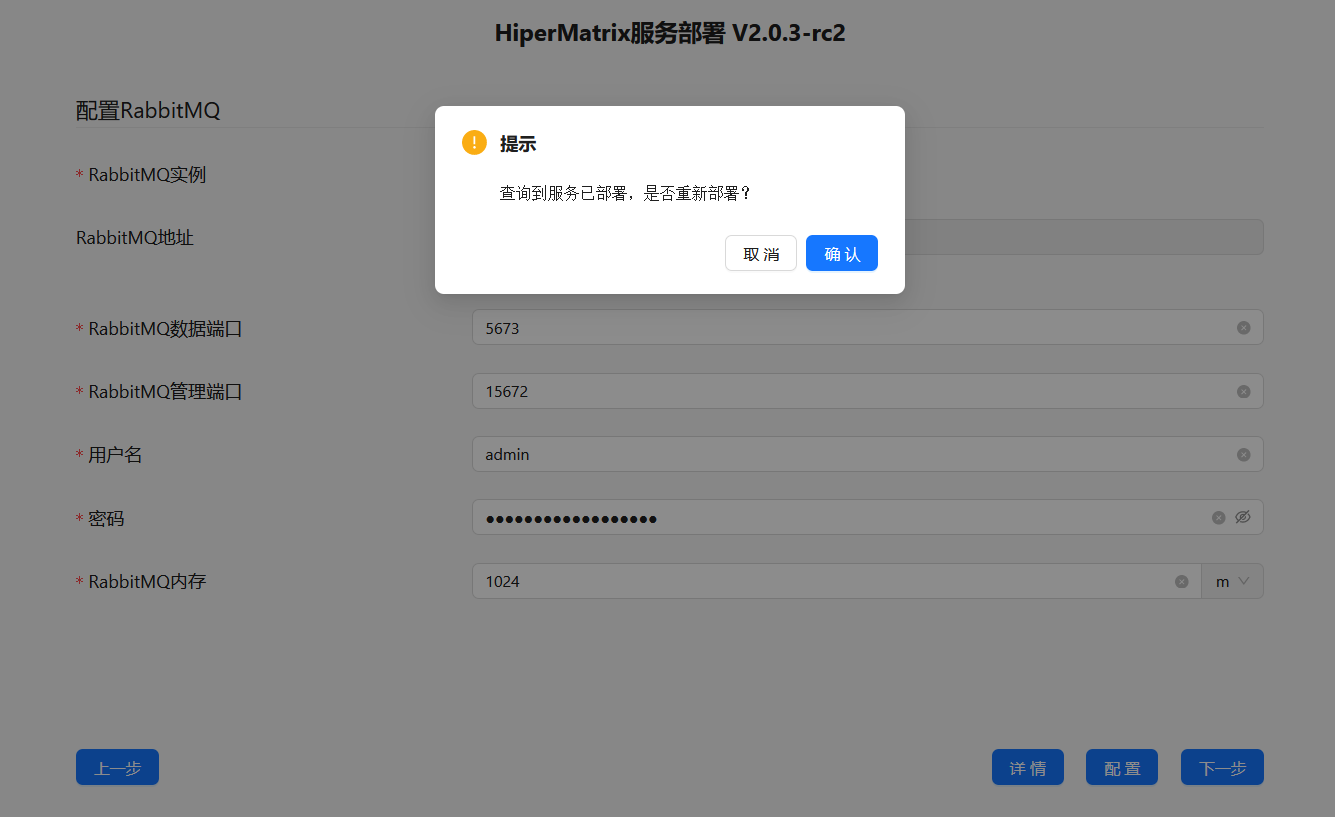1335x817 pixels.
Task: Click the 用户名 input with admin
Action: pyautogui.click(x=867, y=454)
